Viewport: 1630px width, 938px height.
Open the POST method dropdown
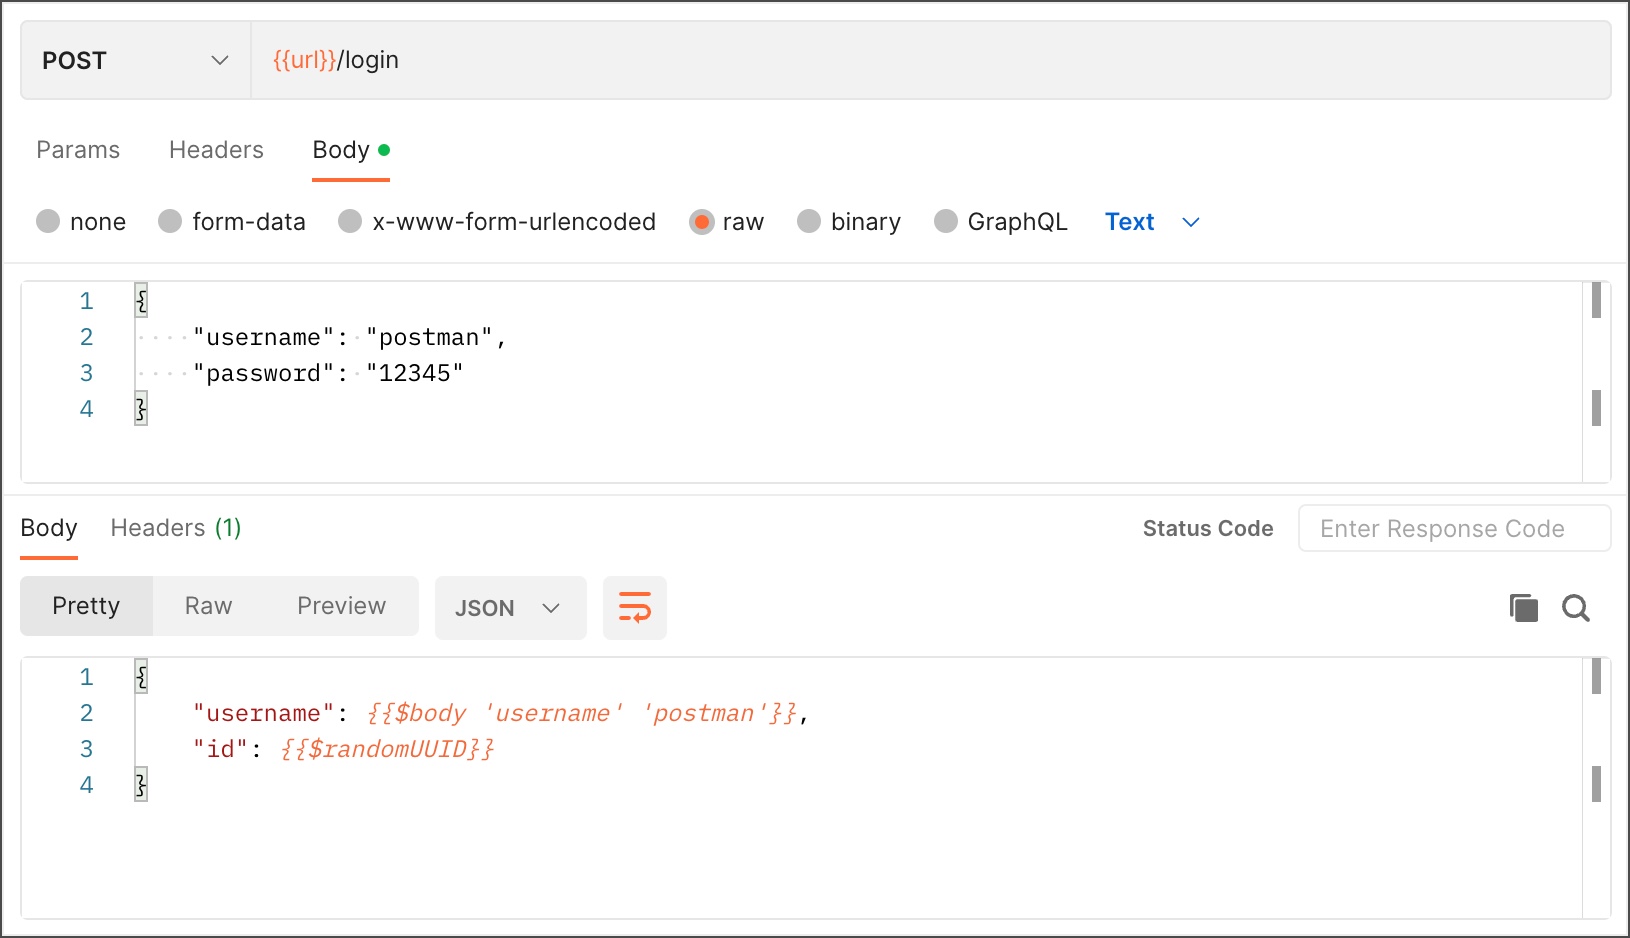point(135,61)
